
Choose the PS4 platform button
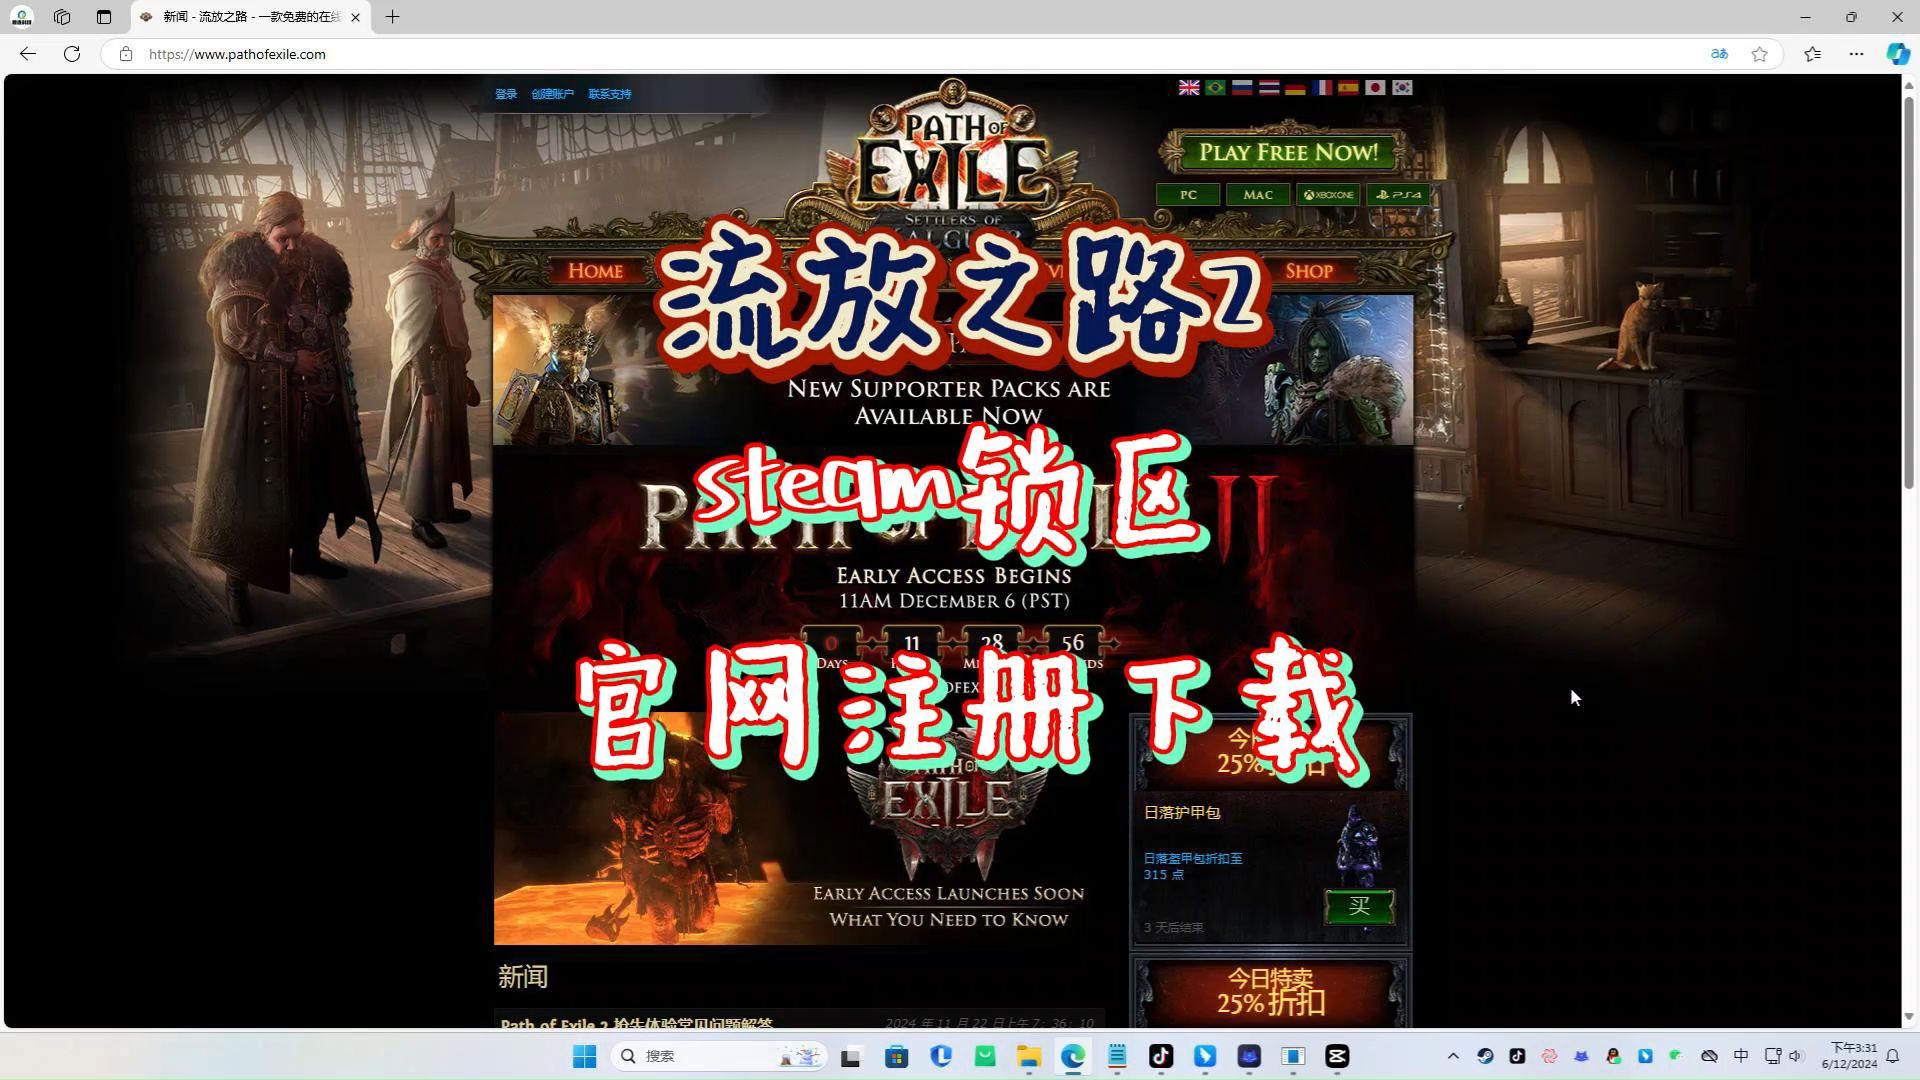(x=1398, y=195)
